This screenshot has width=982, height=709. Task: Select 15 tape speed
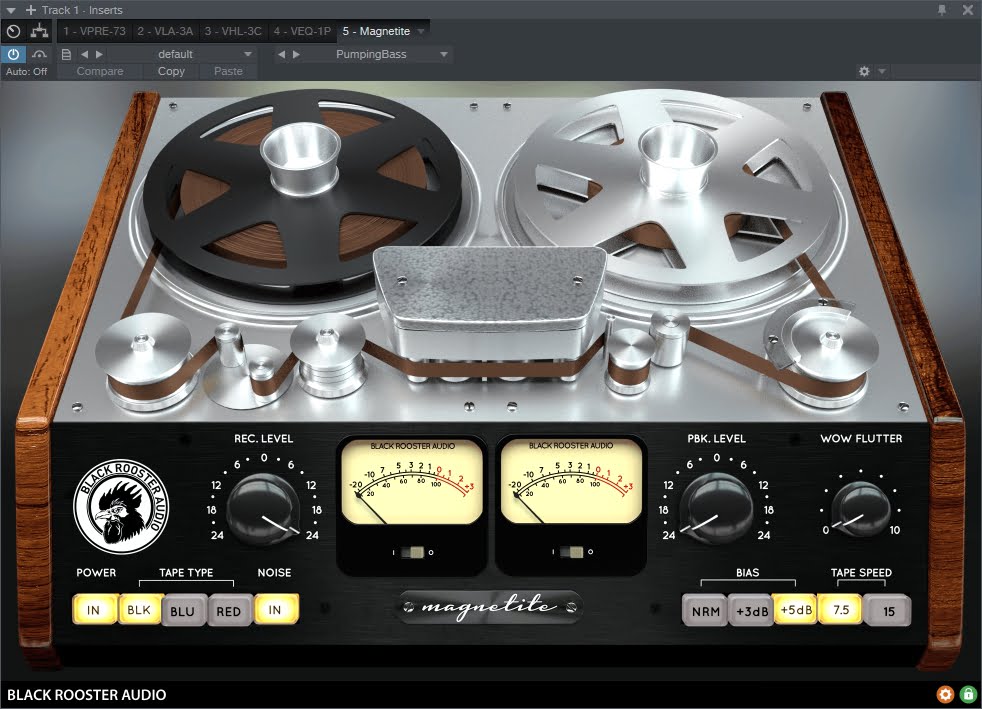point(888,611)
